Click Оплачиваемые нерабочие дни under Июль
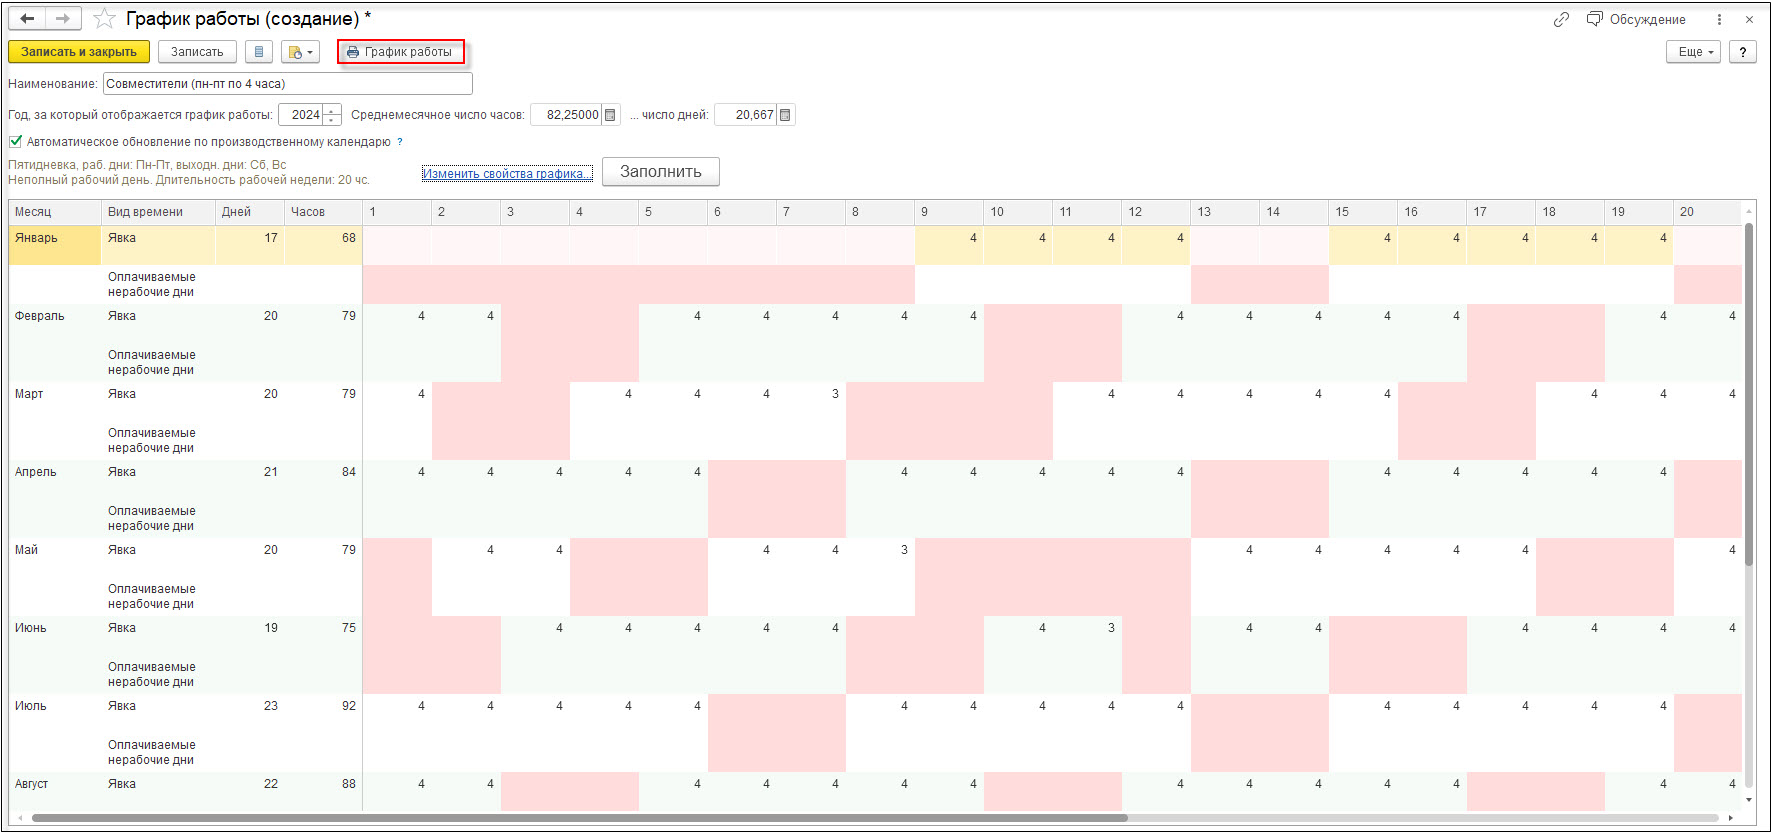 158,752
